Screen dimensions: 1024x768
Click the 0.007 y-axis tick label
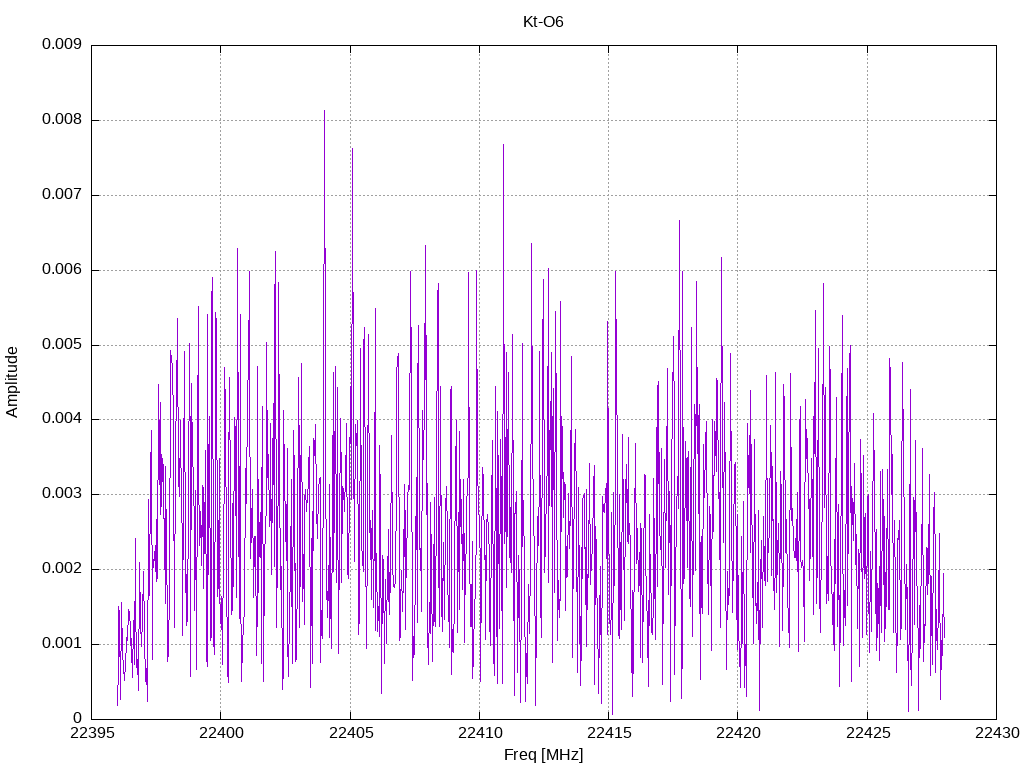coord(62,195)
